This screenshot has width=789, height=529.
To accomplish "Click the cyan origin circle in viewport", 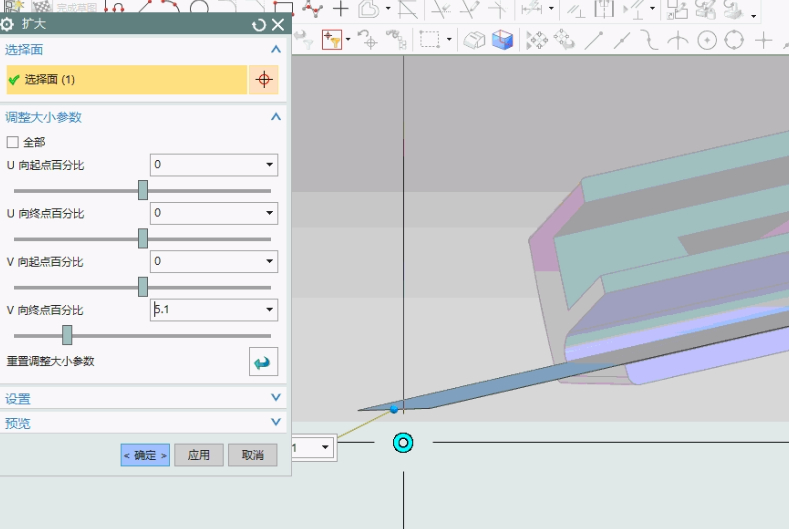I will coord(403,442).
